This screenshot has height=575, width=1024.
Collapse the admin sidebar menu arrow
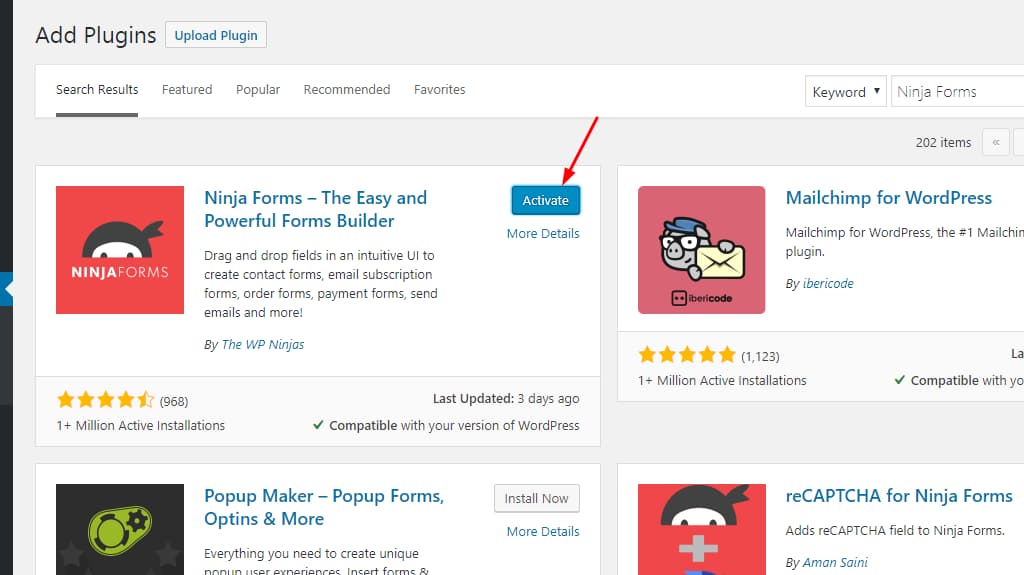8,289
